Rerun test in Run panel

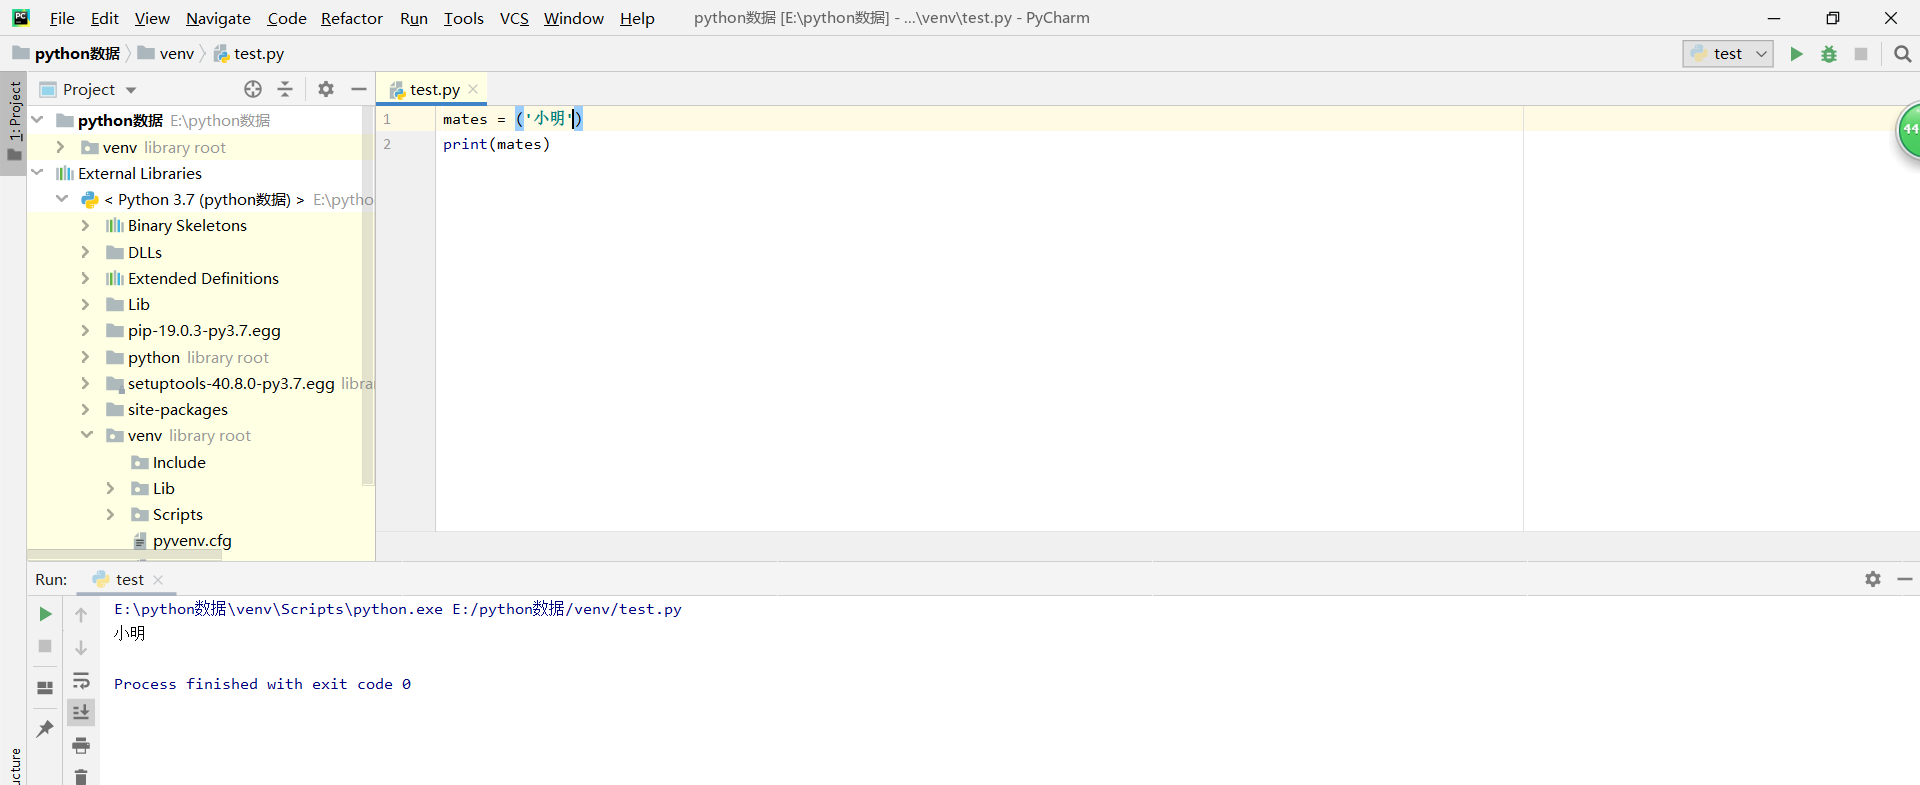pos(45,614)
